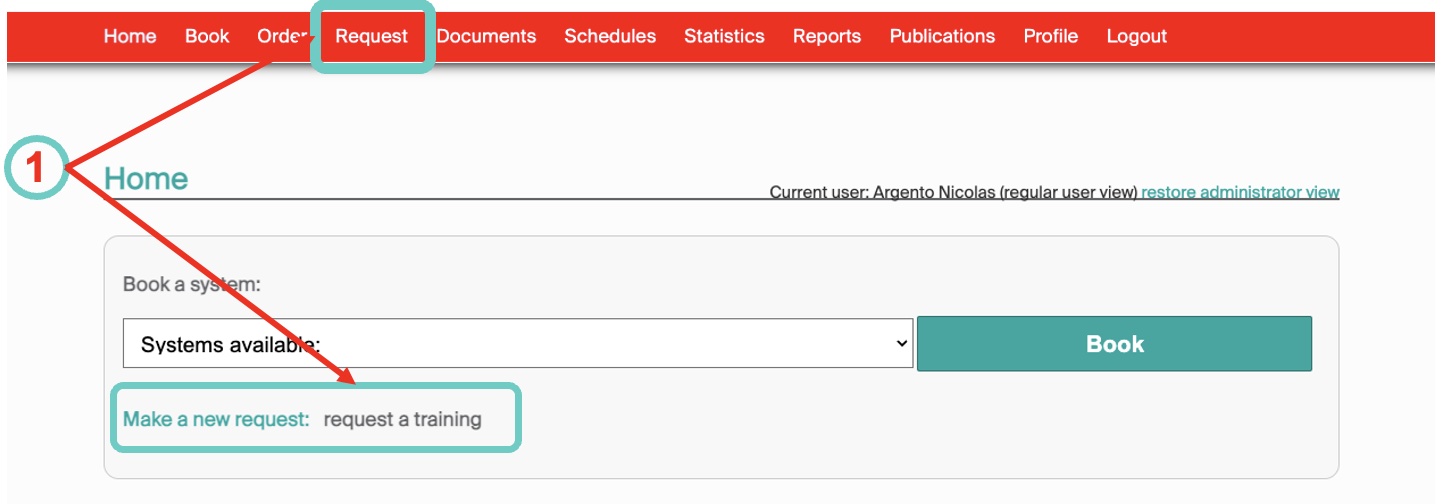This screenshot has width=1444, height=504.
Task: Select the request a training link
Action: tap(402, 419)
